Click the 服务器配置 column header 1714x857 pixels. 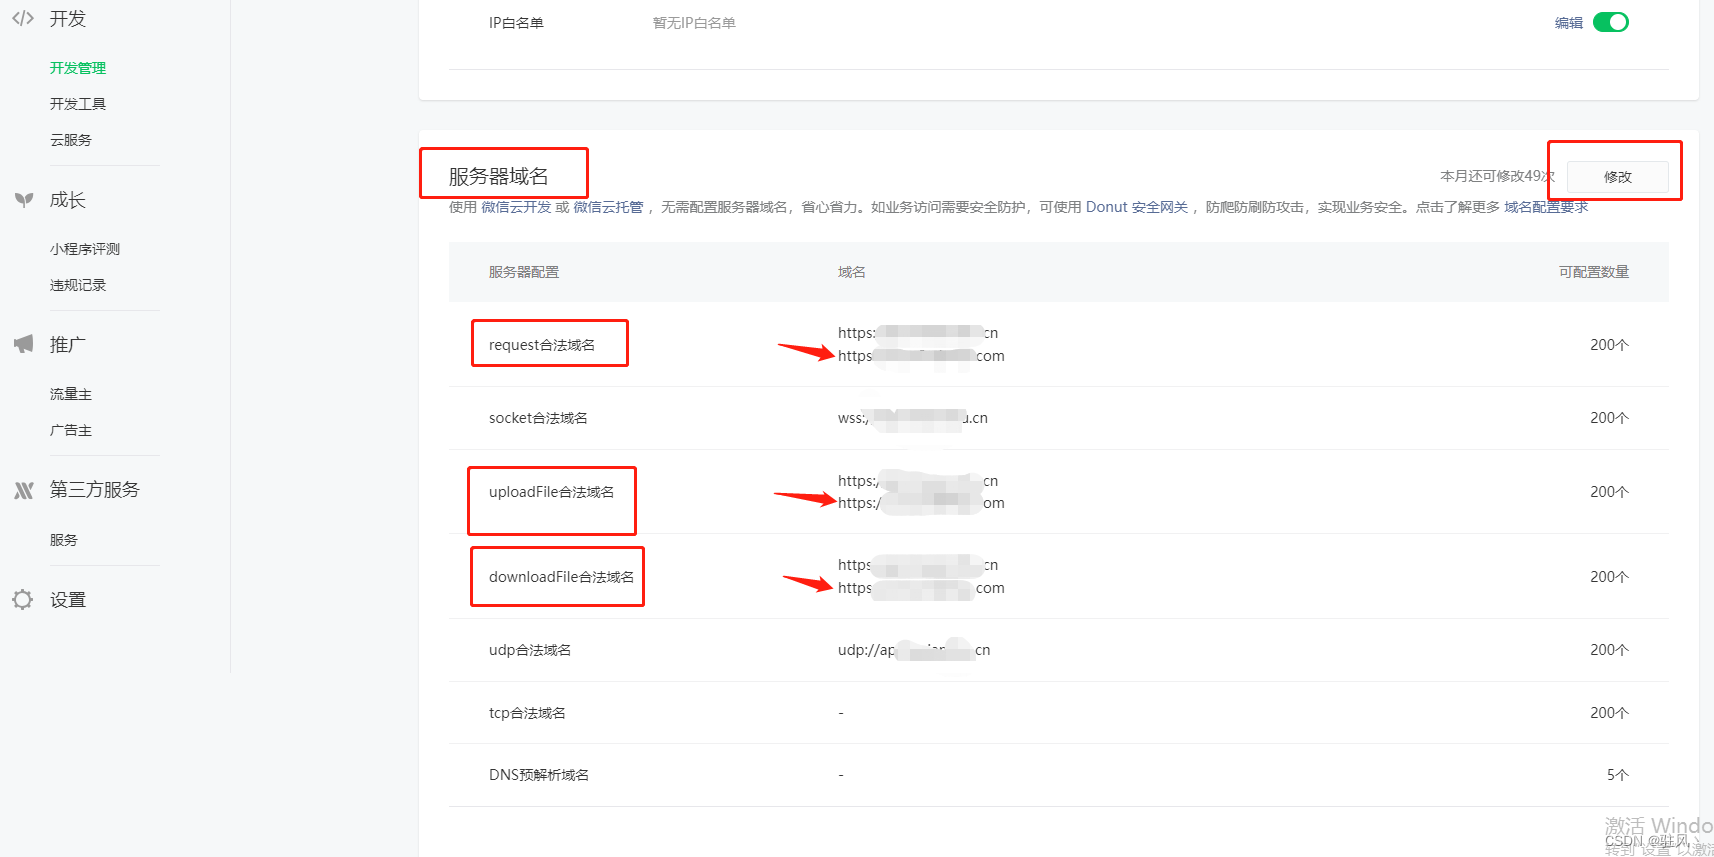point(524,272)
